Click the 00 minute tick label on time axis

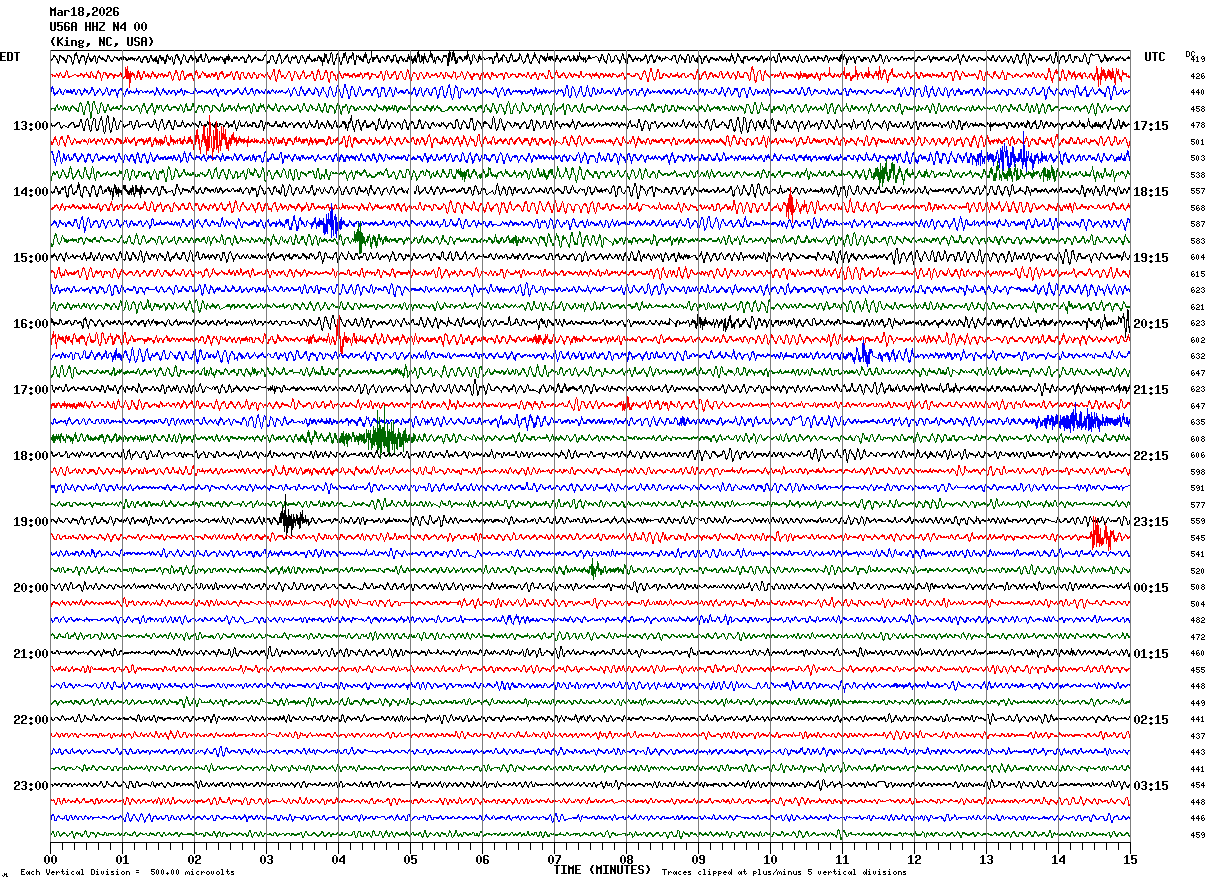coord(50,859)
